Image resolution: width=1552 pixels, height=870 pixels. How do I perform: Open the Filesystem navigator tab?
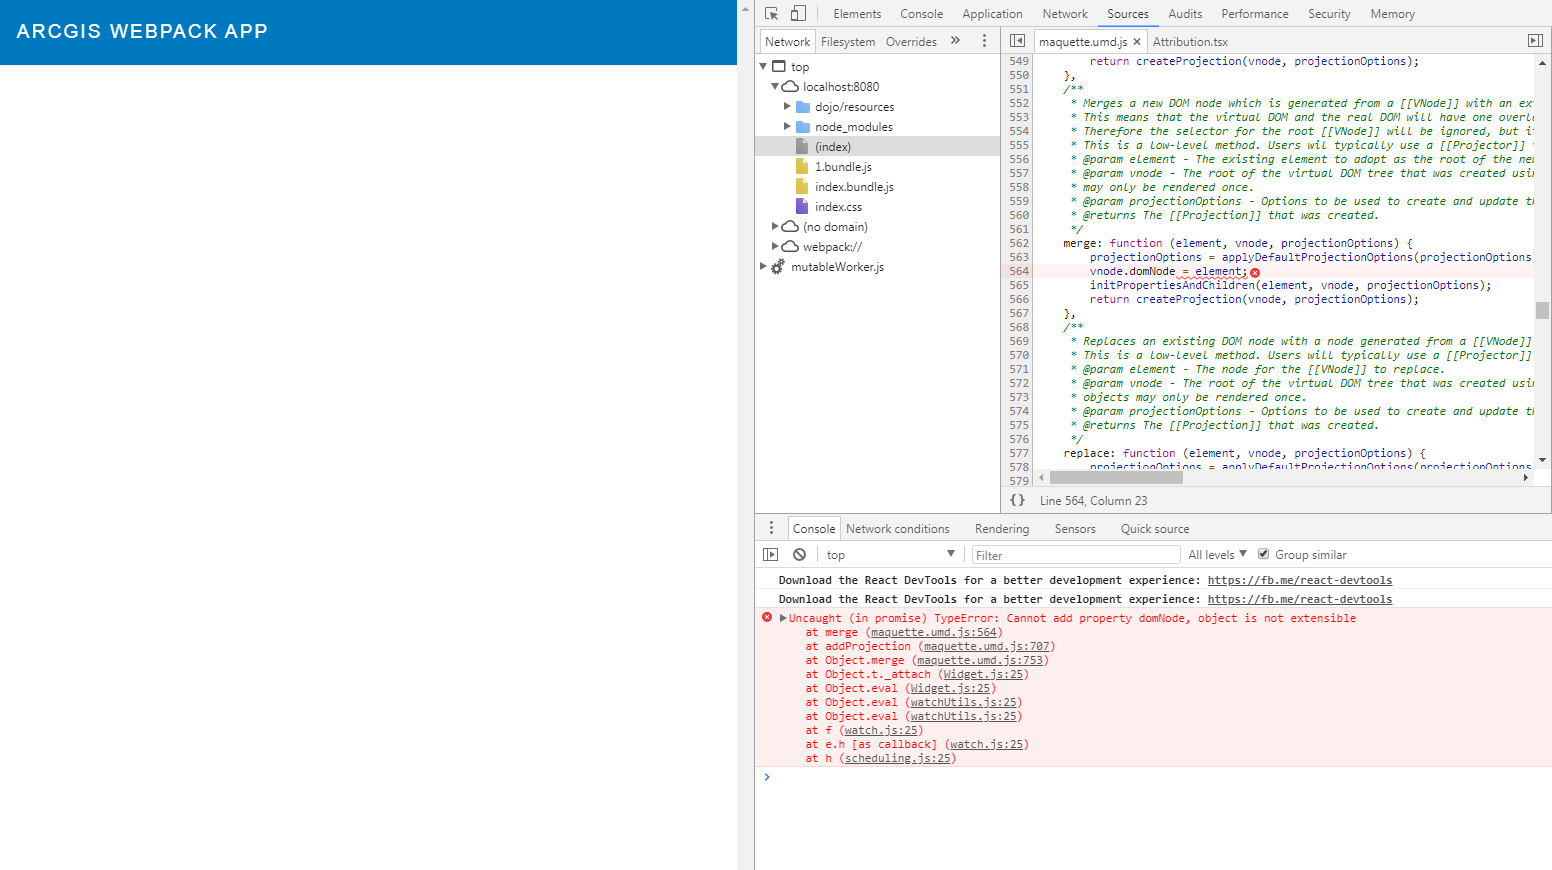pyautogui.click(x=848, y=42)
